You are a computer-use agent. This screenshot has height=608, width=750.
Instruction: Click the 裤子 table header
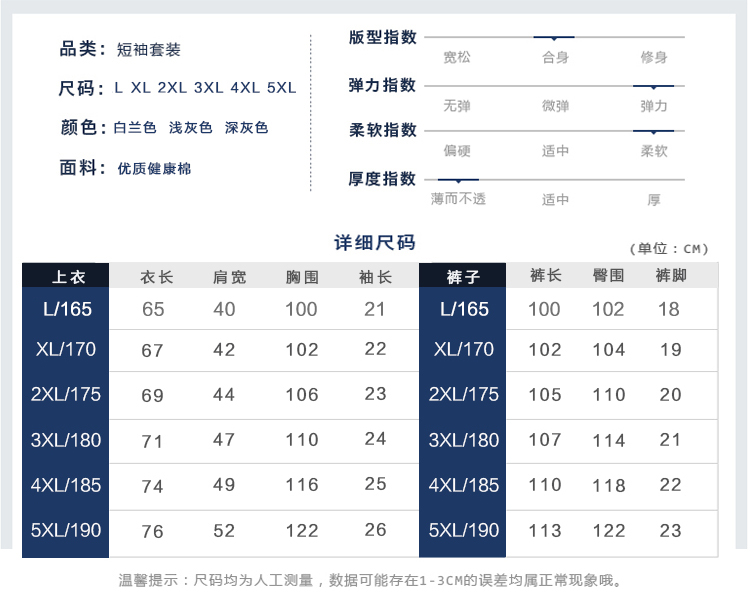pos(463,276)
